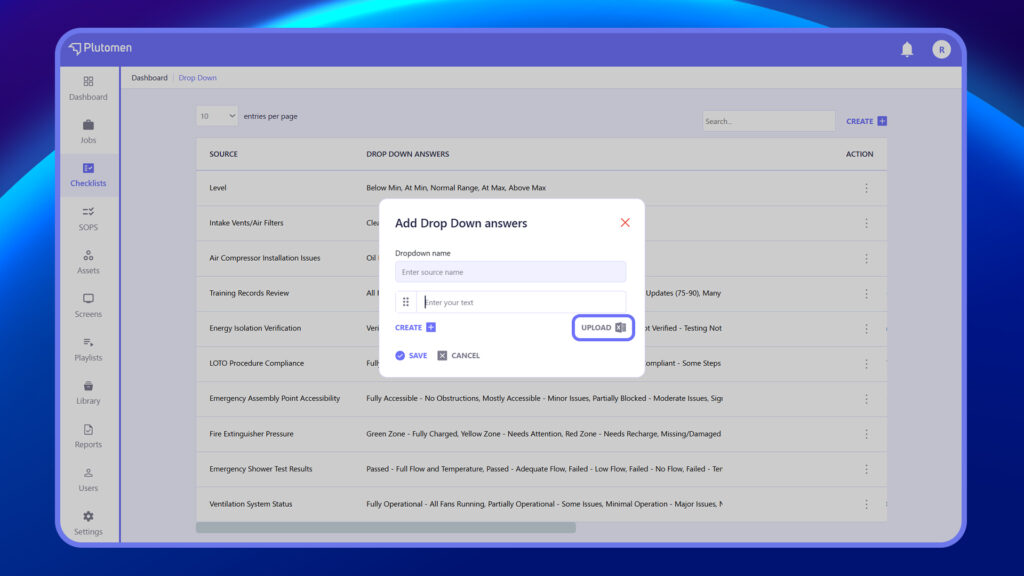Click 'Training Records Review' cell
The image size is (1024, 576).
point(249,293)
